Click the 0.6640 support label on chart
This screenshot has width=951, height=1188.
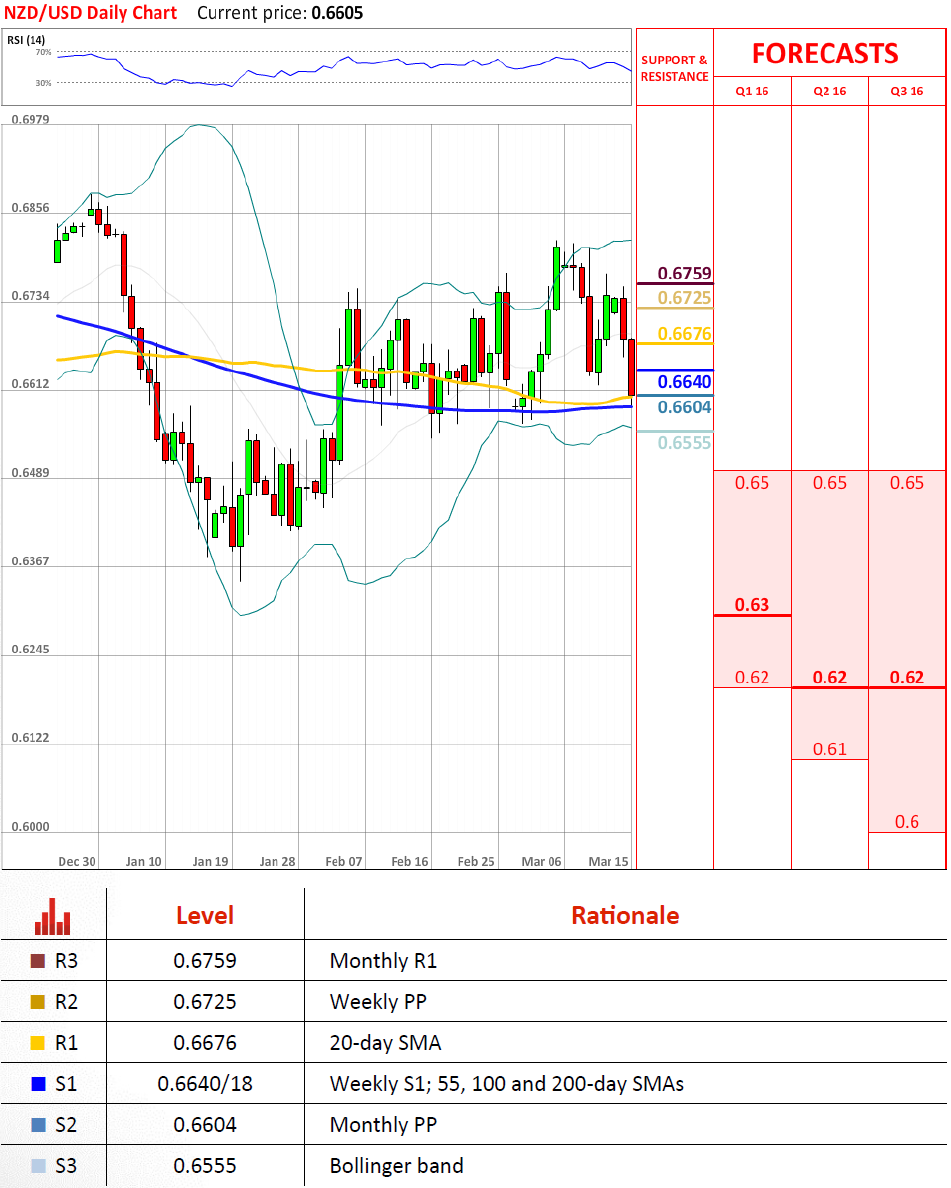click(x=684, y=382)
